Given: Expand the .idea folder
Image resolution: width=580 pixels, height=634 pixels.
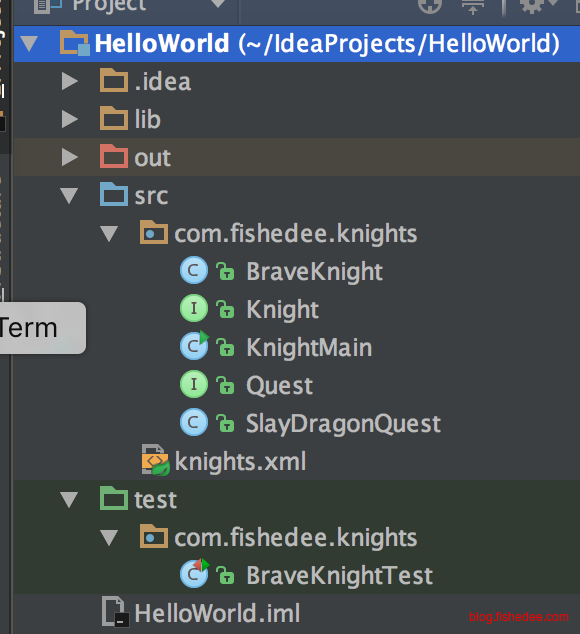Looking at the screenshot, I should coord(70,81).
